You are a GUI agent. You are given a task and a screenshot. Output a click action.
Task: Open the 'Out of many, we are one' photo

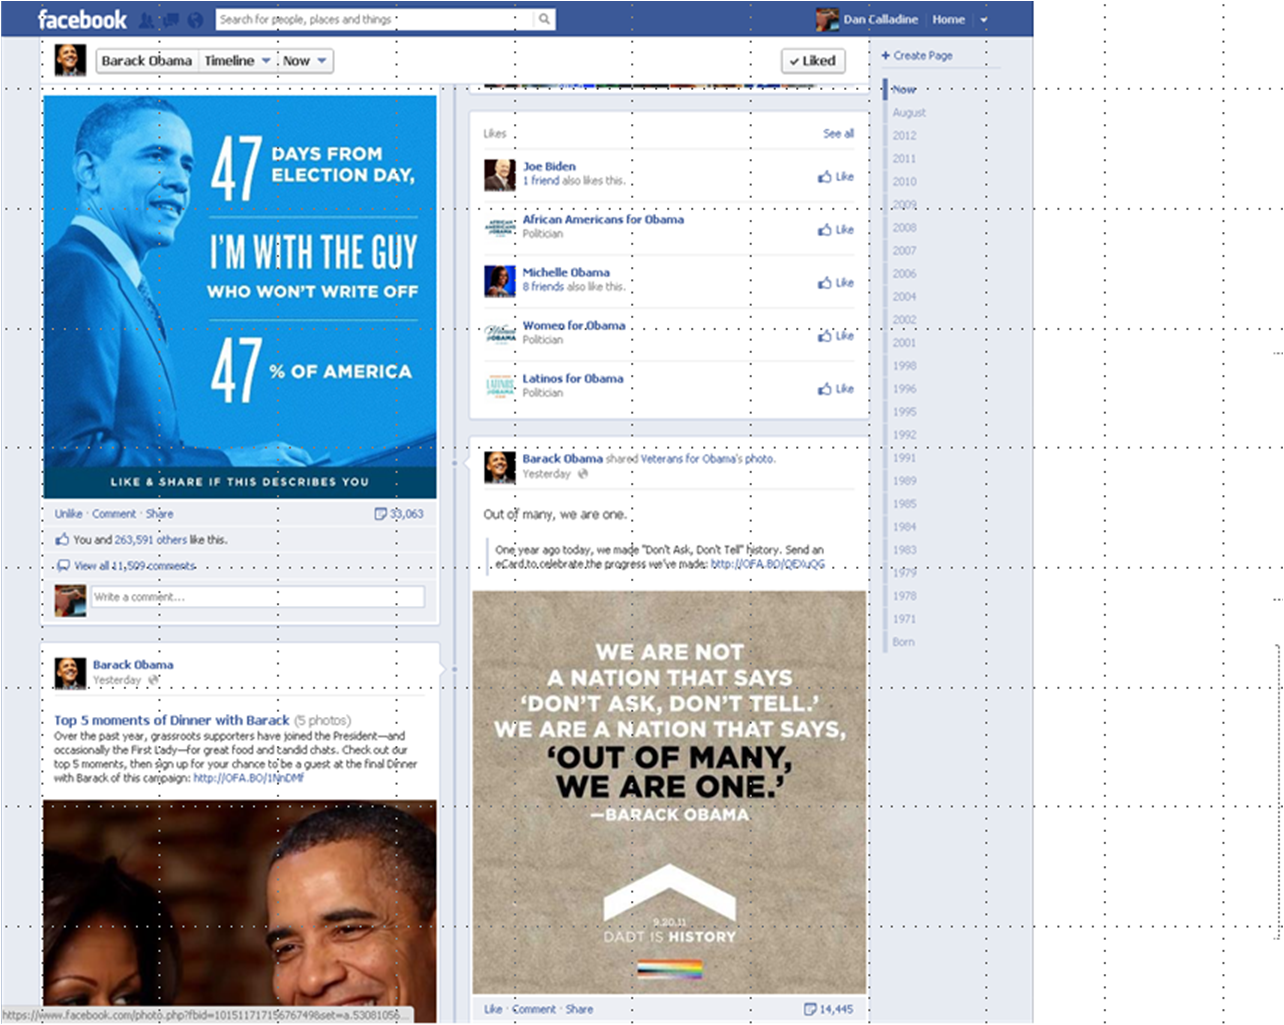pyautogui.click(x=669, y=792)
